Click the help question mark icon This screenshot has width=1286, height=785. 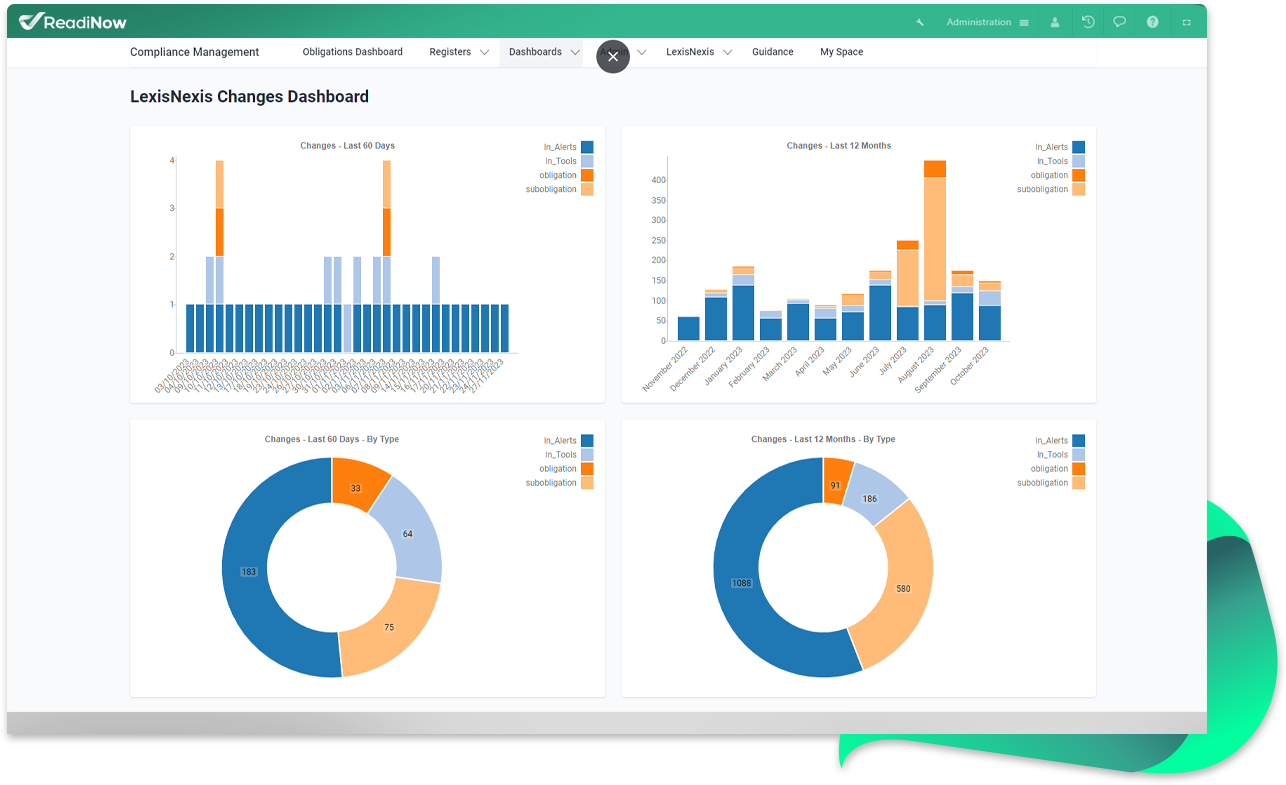pos(1152,22)
